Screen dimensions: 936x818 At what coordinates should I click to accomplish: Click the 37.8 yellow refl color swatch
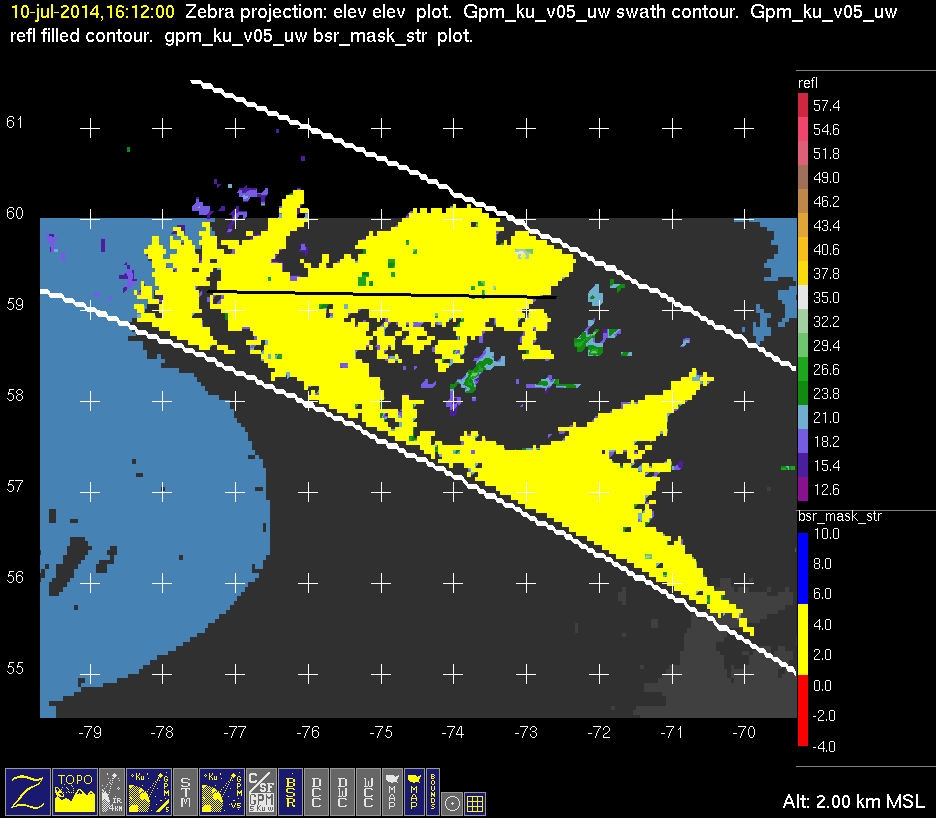[802, 274]
